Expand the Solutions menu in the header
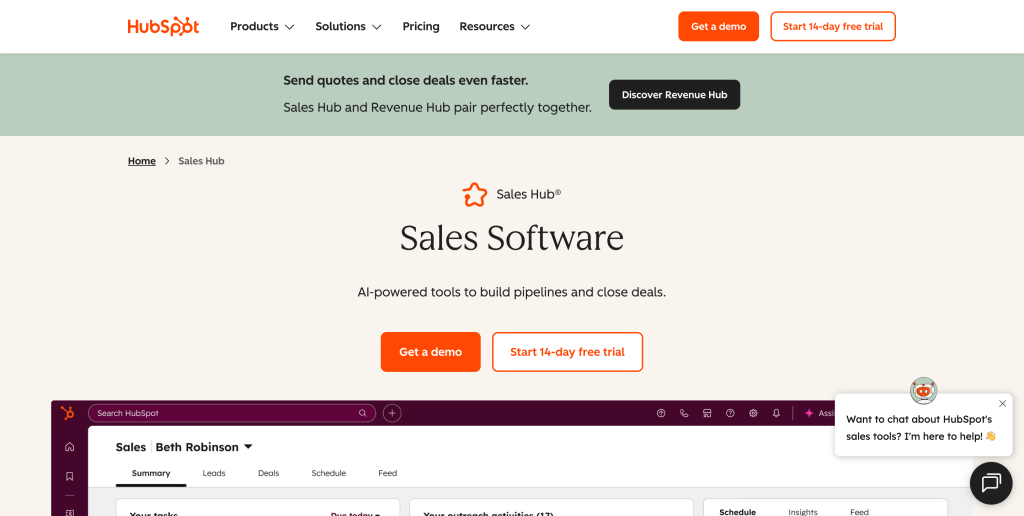 pos(348,27)
